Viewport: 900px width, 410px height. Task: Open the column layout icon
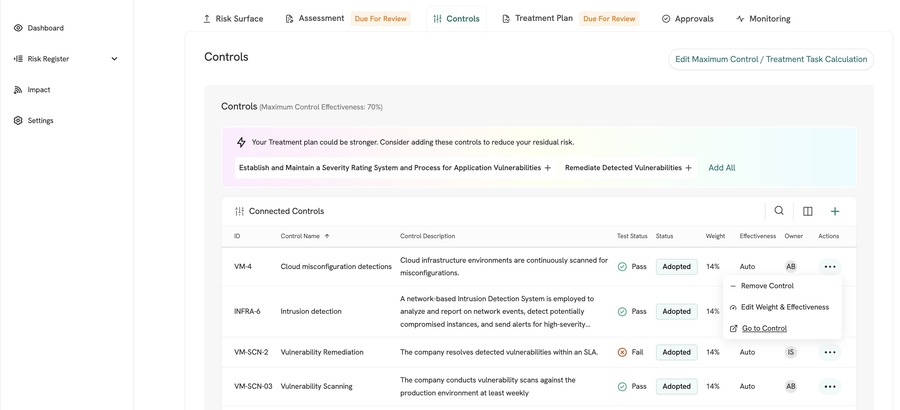click(x=808, y=211)
